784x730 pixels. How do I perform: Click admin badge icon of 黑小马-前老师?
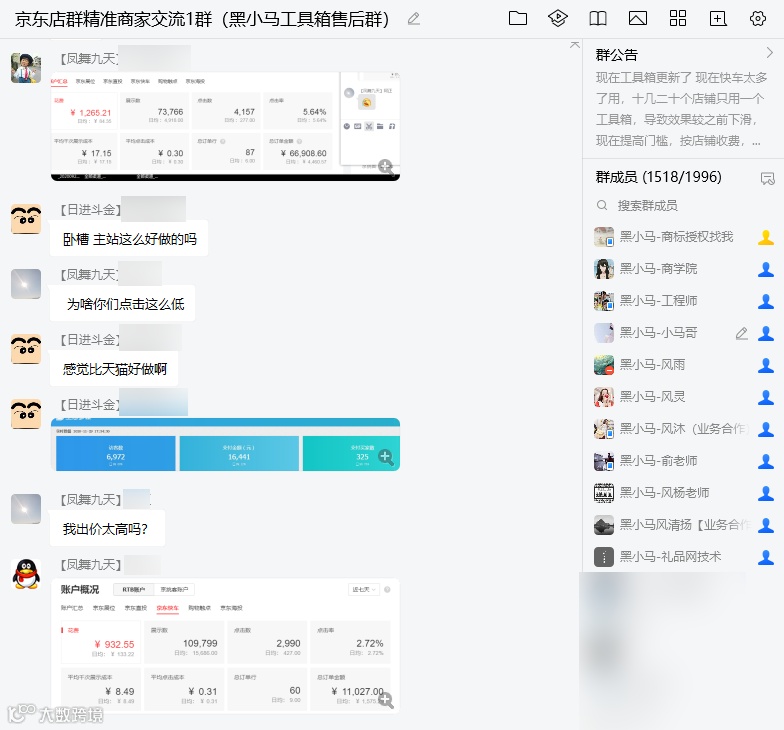pyautogui.click(x=766, y=461)
